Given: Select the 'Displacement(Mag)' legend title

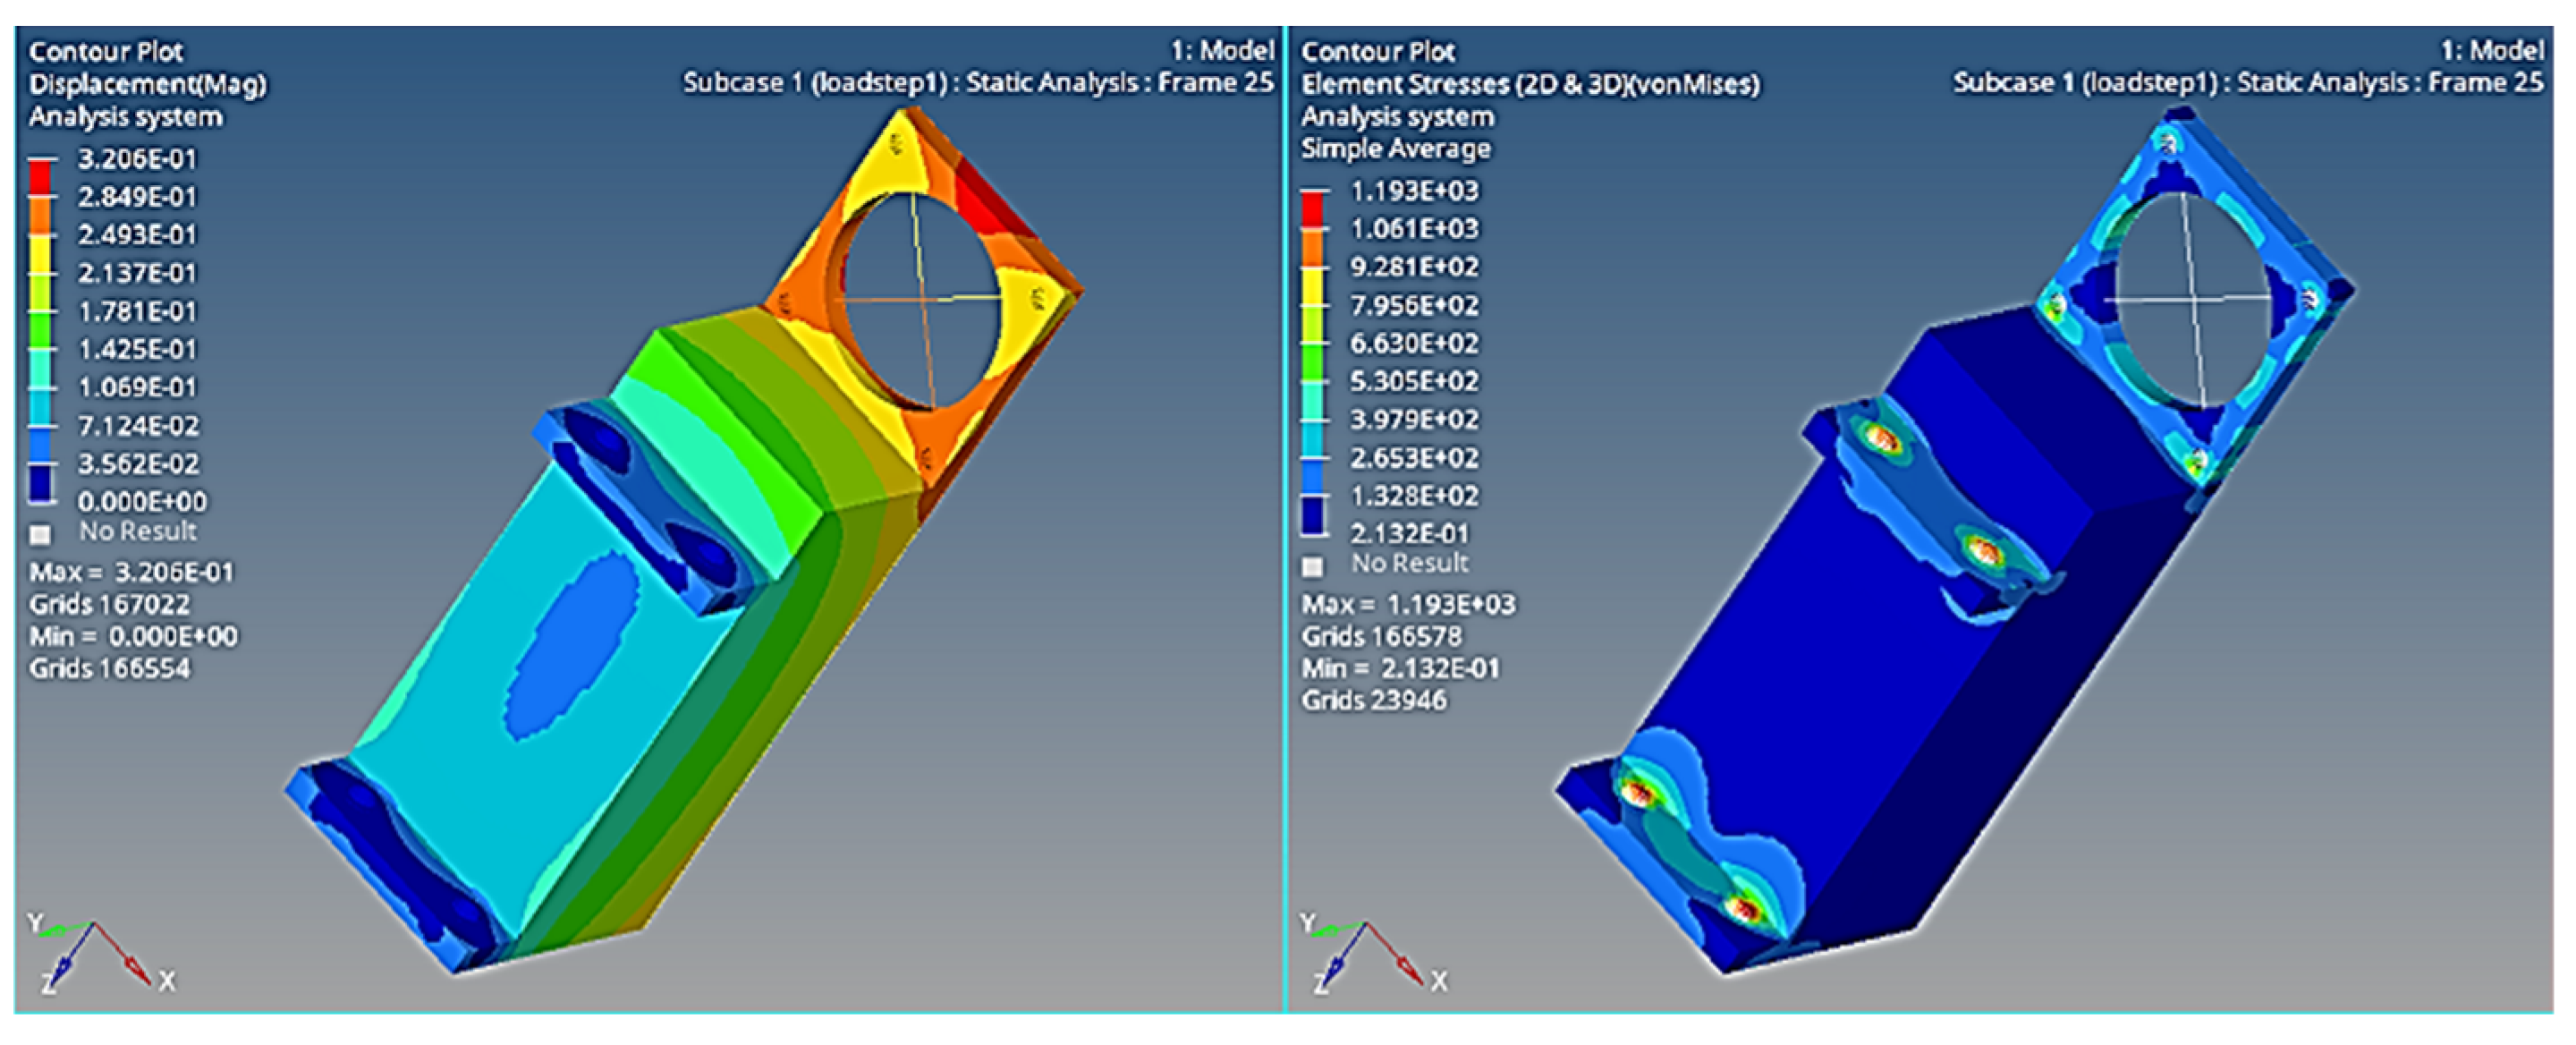Looking at the screenshot, I should [148, 84].
